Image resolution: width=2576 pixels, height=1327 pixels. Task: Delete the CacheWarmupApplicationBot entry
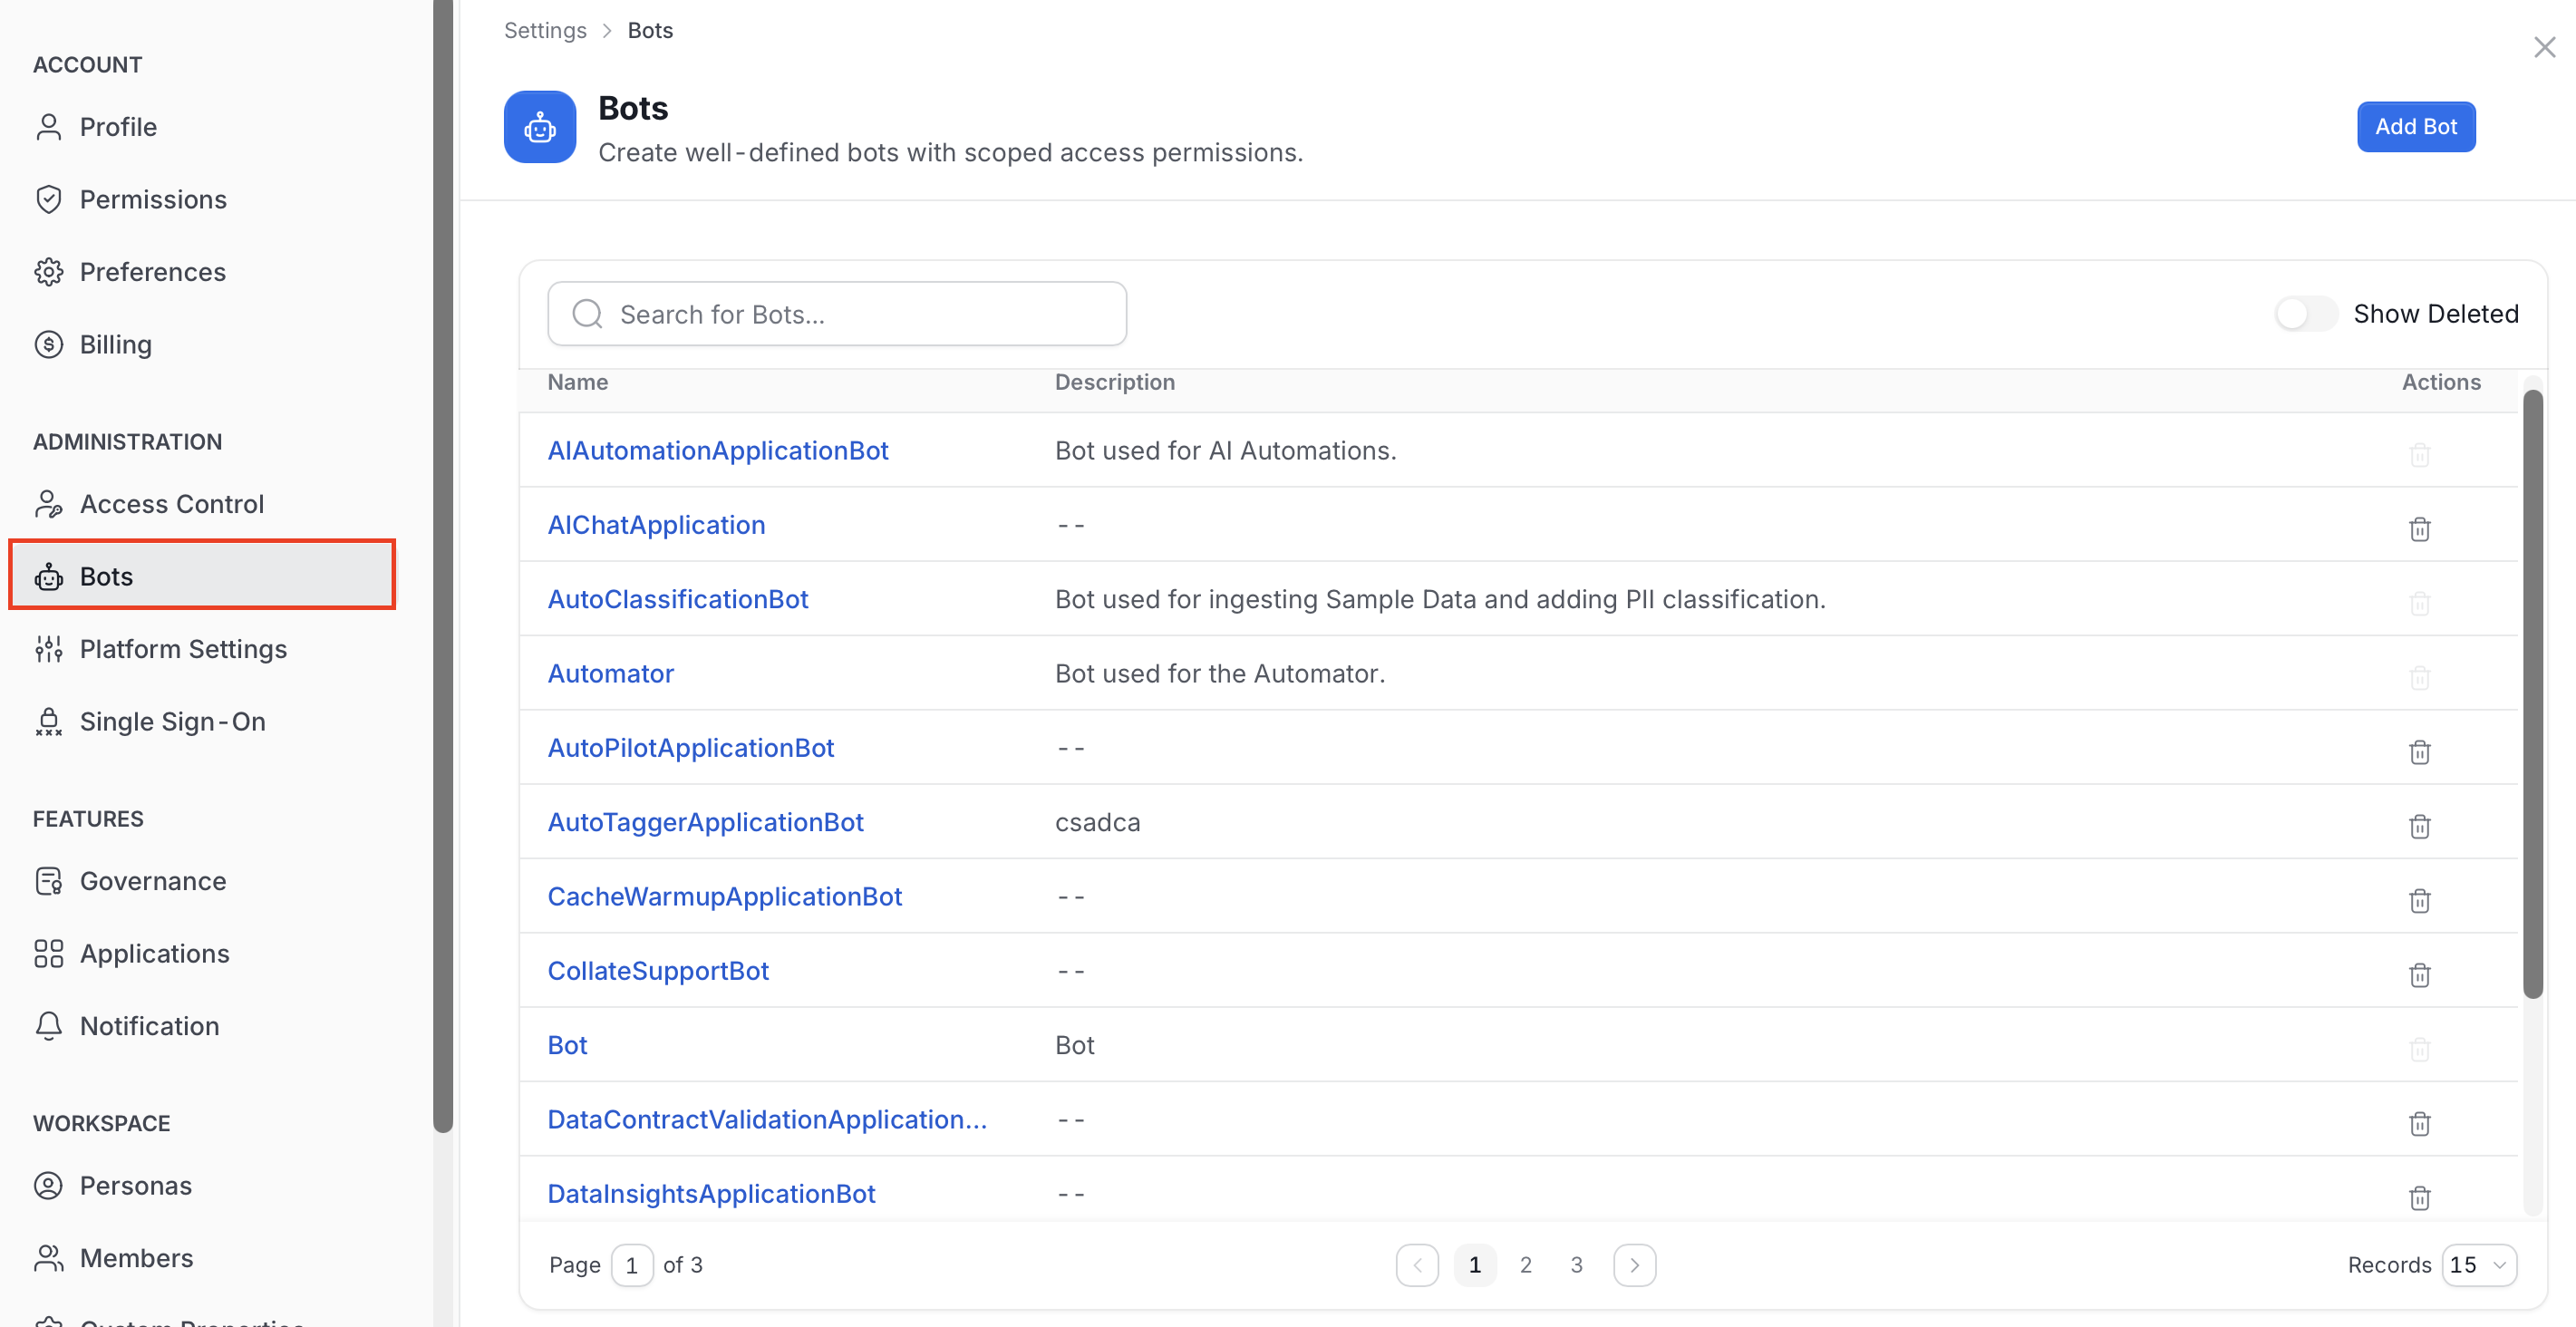tap(2419, 900)
